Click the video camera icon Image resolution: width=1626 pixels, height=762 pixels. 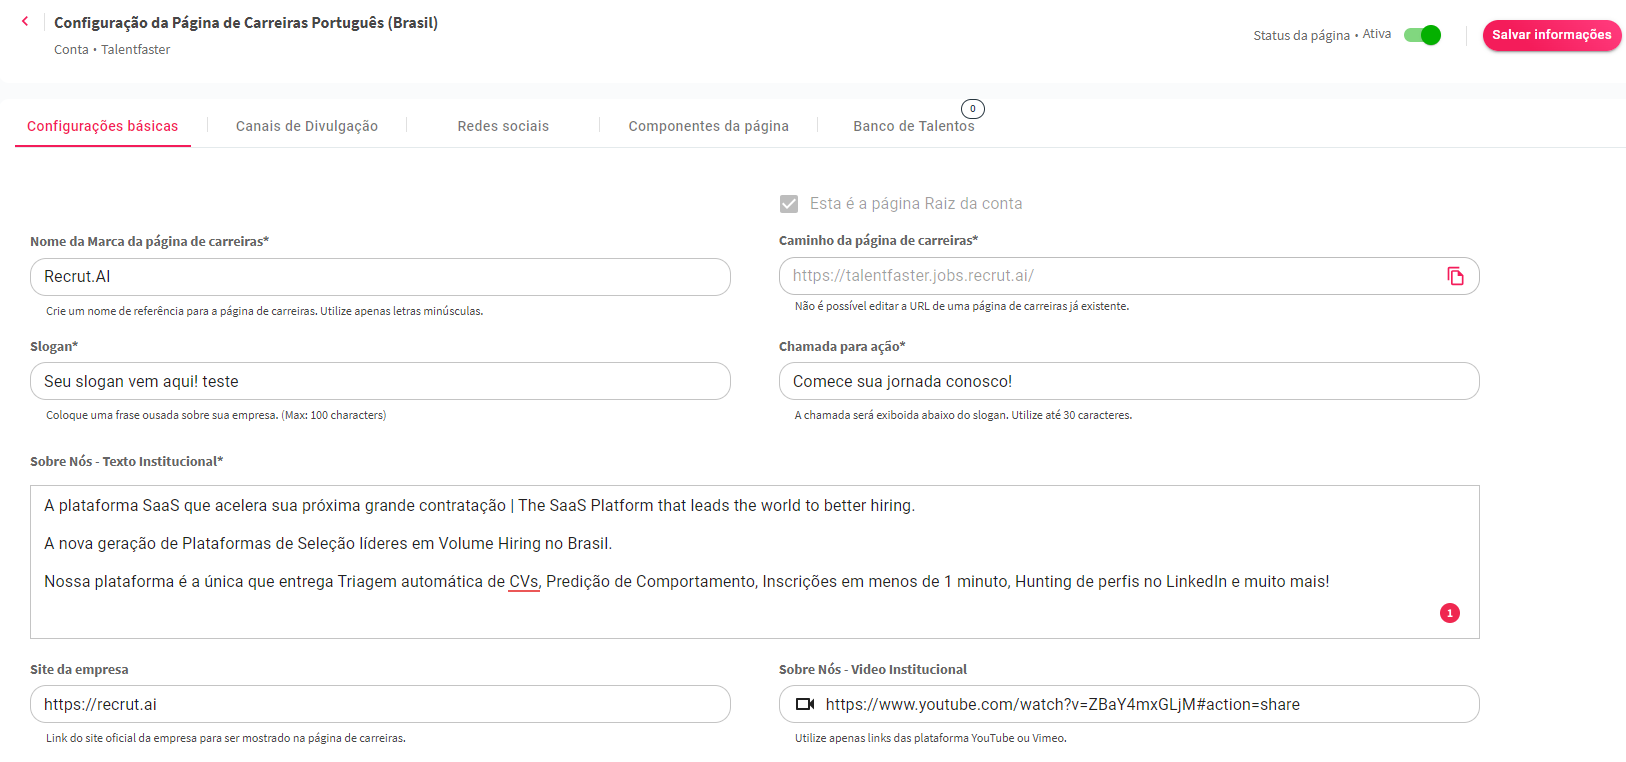[804, 704]
